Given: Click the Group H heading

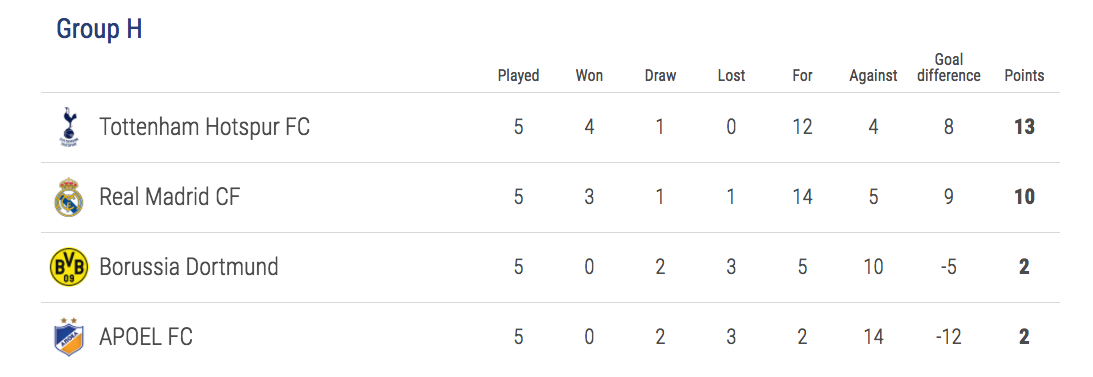Looking at the screenshot, I should [x=99, y=29].
